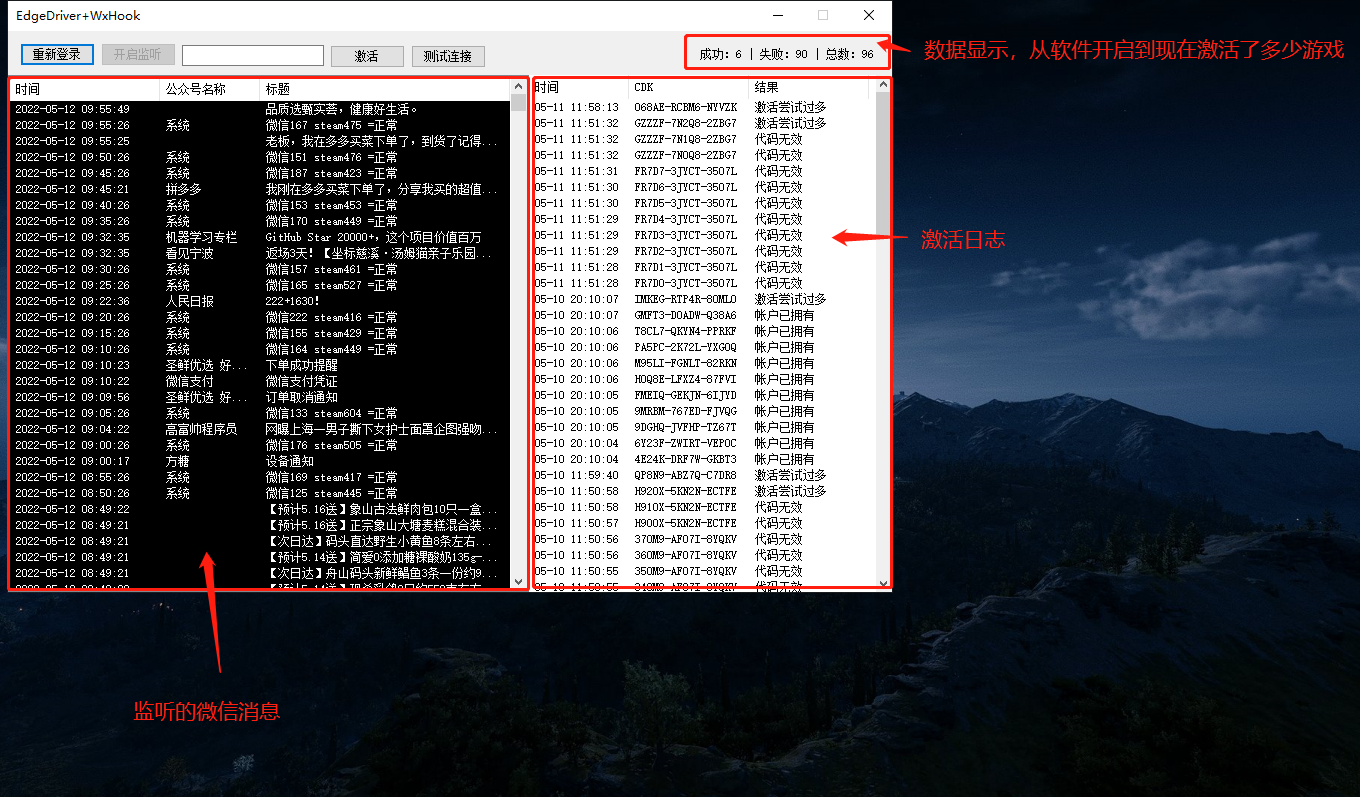Screen dimensions: 1360x797
Task: Select the message titled 微信167 steam475 =正常
Action: pos(260,125)
